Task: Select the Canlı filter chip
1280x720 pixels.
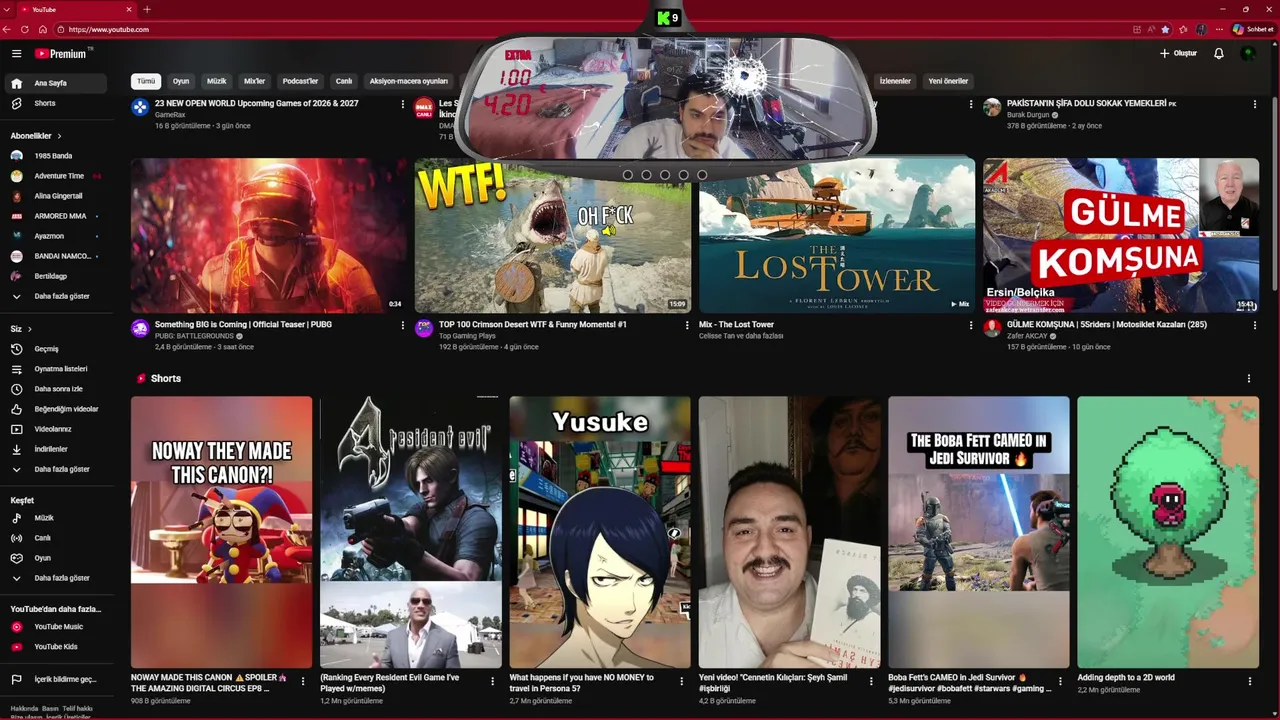Action: tap(344, 81)
